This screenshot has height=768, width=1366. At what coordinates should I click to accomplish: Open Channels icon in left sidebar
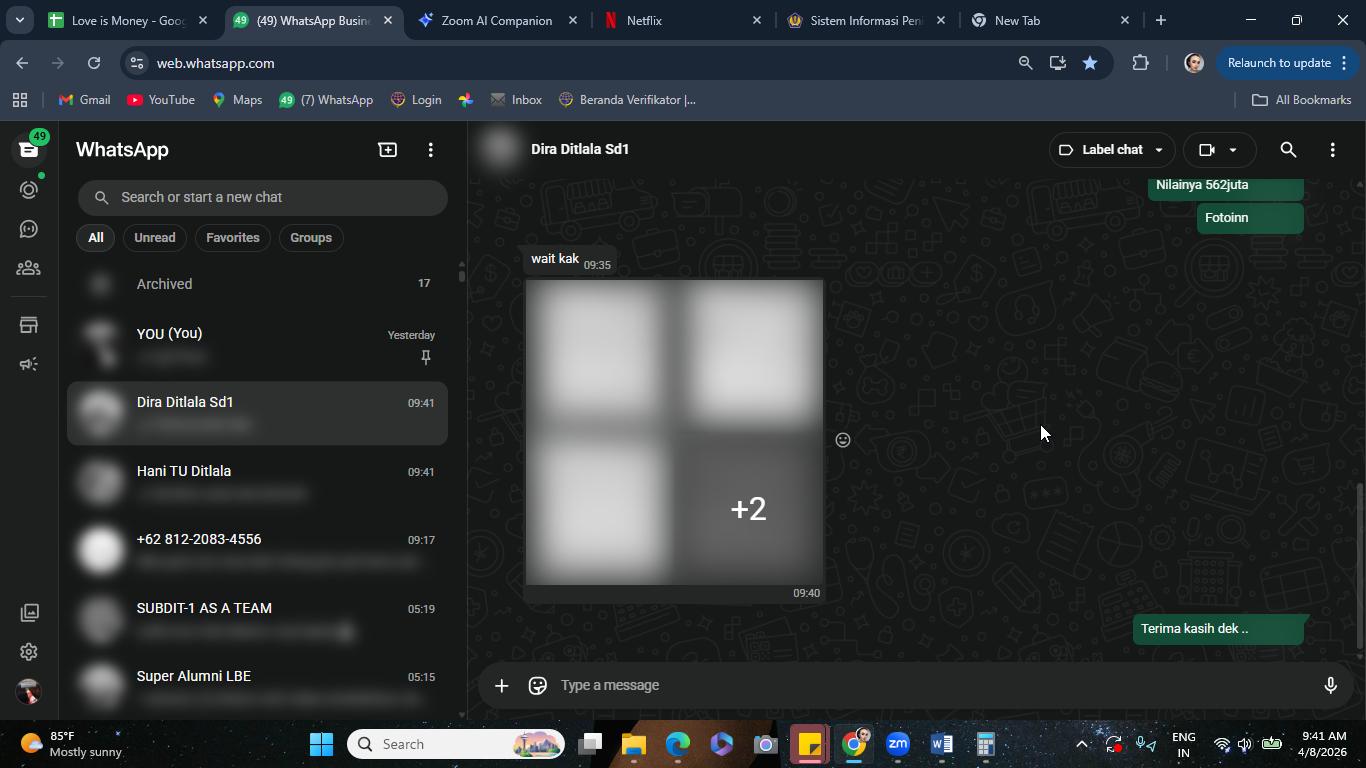coord(29,229)
